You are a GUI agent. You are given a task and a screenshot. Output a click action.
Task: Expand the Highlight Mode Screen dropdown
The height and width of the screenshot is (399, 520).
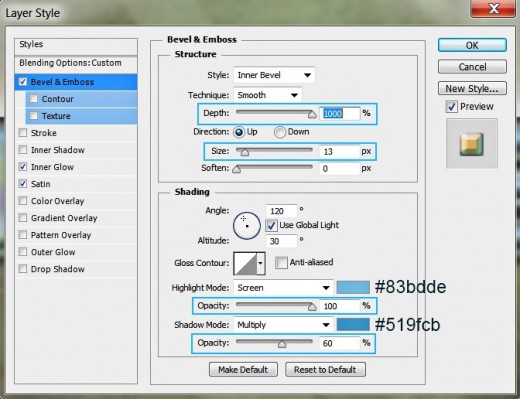click(x=284, y=288)
